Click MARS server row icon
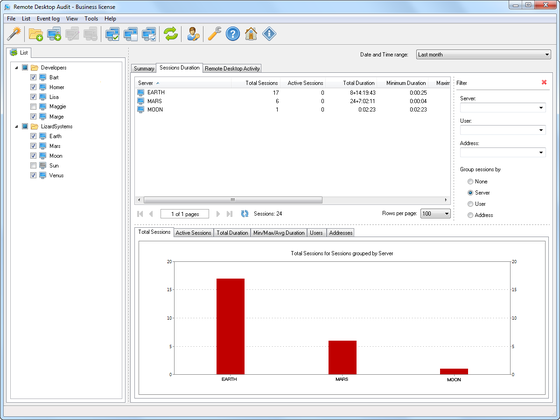Screen dimensions: 560x420 pos(141,101)
